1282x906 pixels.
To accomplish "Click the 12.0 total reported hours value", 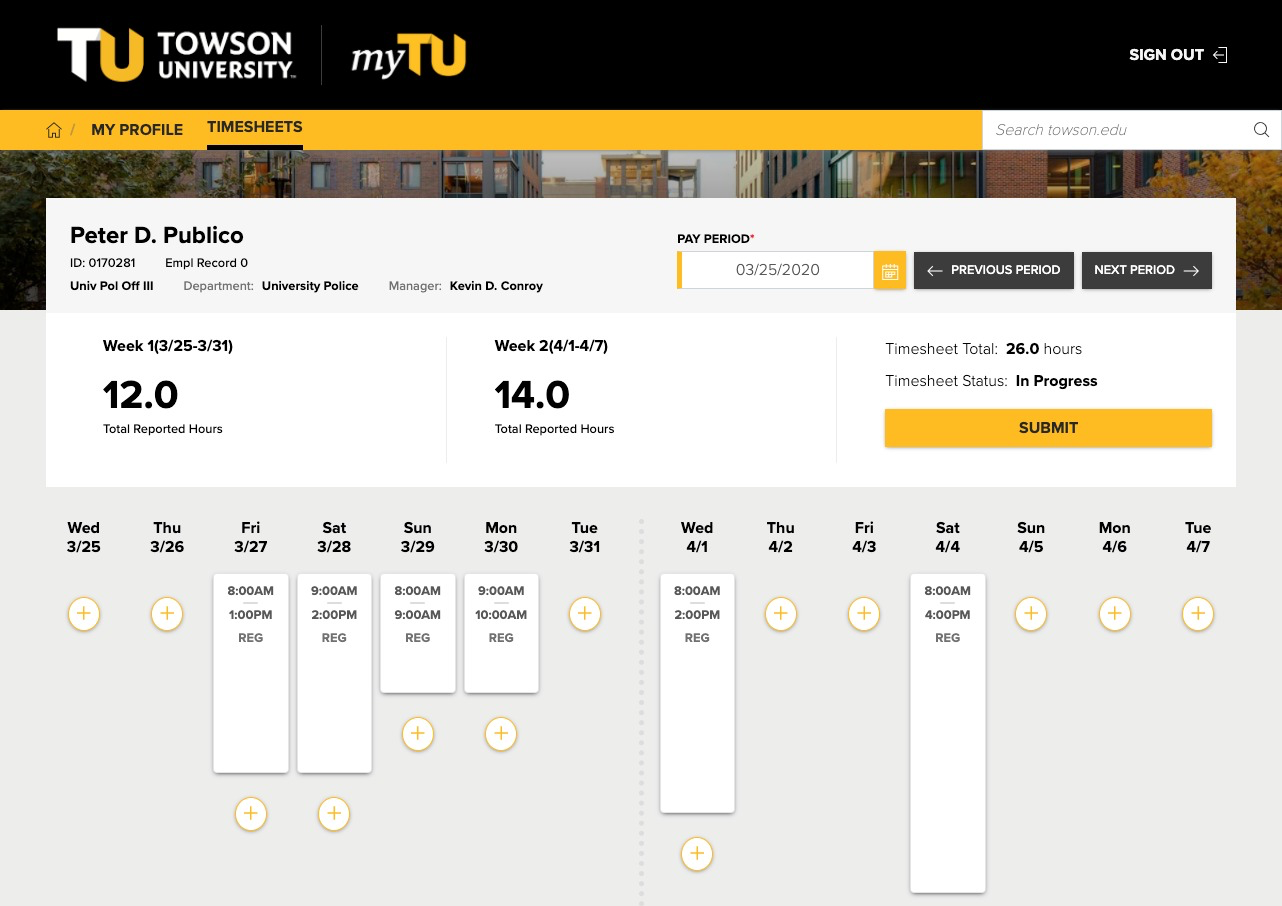I will point(140,395).
